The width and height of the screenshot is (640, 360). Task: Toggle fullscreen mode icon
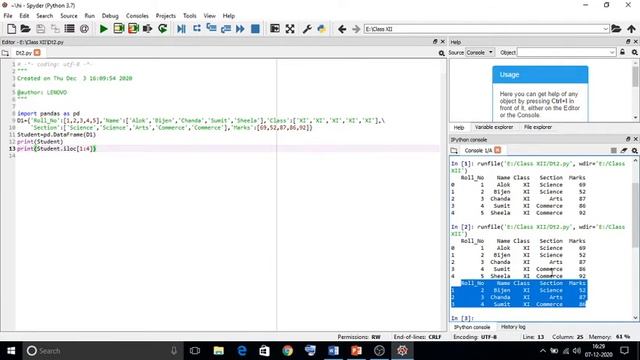(x=290, y=29)
